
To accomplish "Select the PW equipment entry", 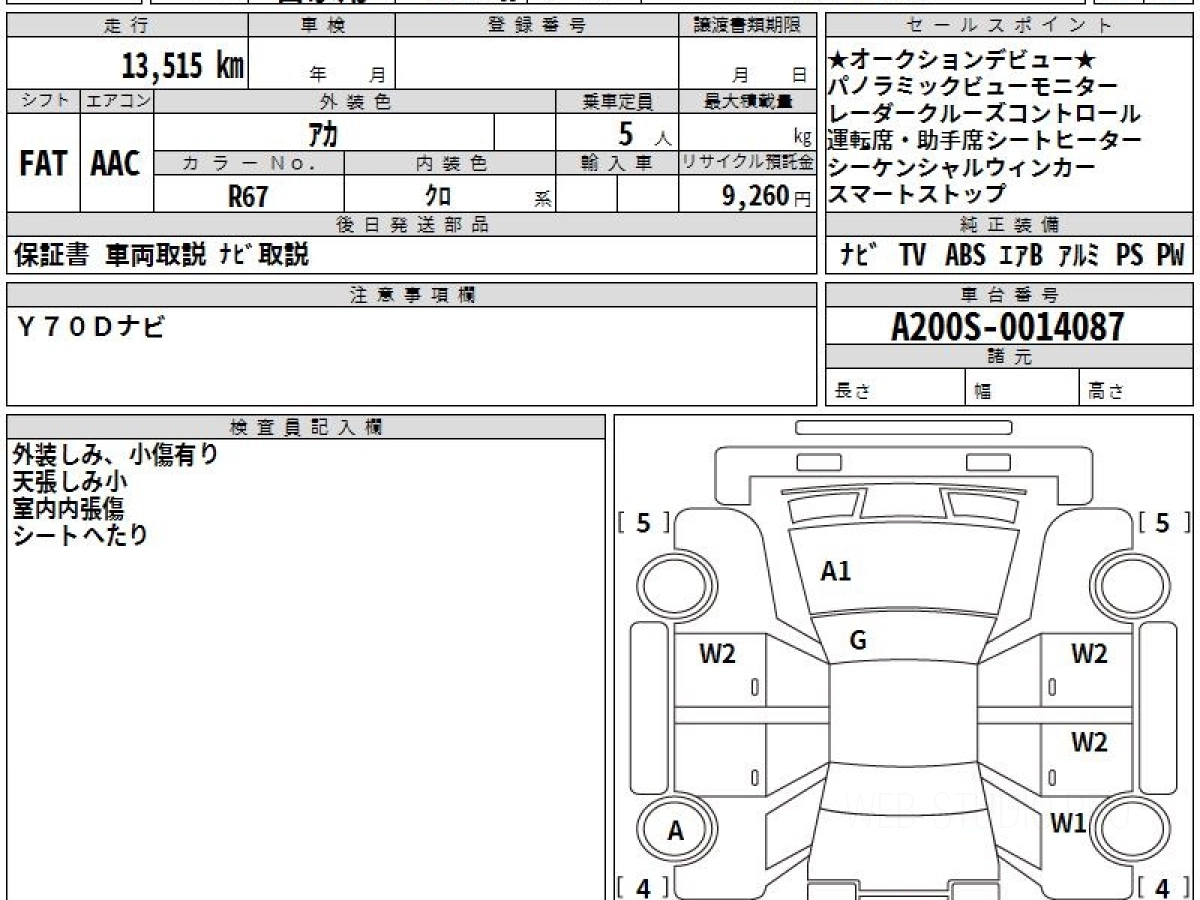I will point(1170,255).
